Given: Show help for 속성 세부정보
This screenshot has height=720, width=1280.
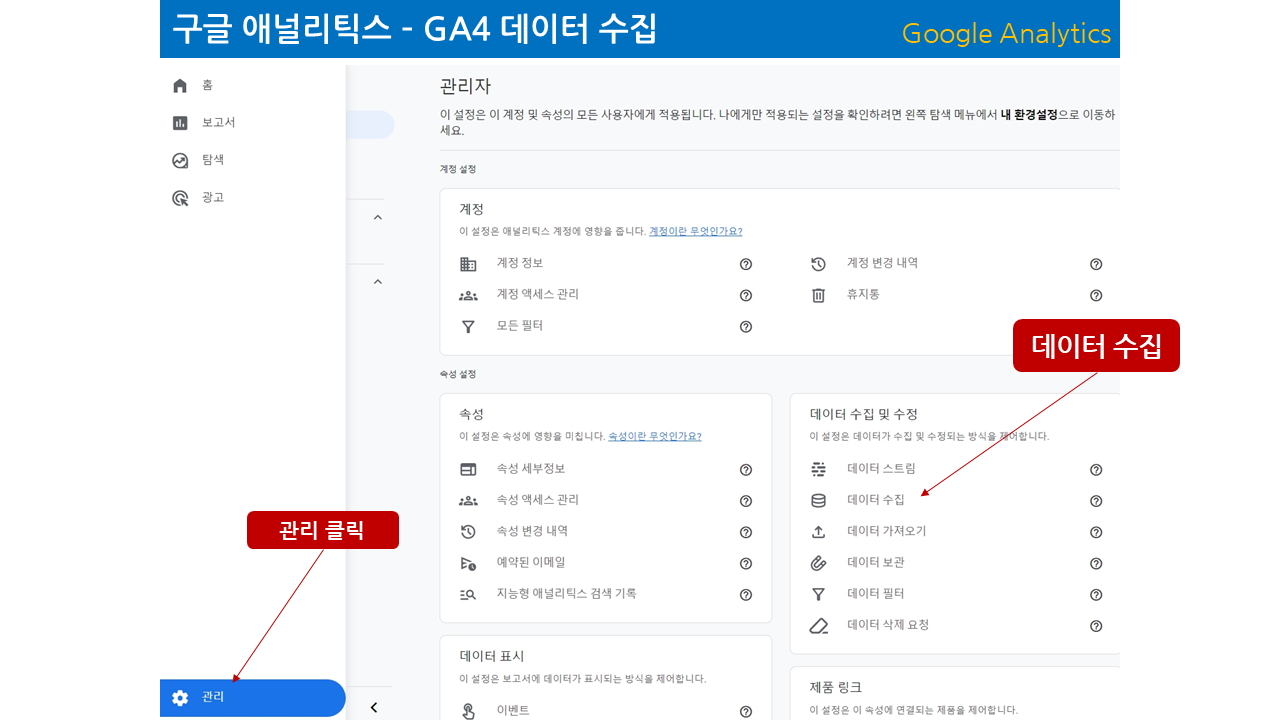Looking at the screenshot, I should 746,470.
